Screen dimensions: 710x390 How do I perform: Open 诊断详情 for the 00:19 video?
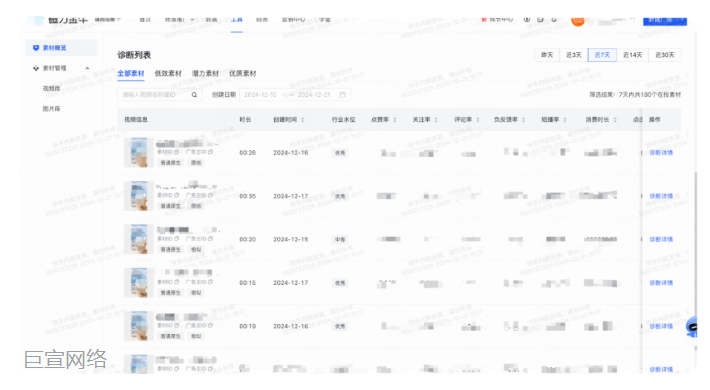pos(661,326)
